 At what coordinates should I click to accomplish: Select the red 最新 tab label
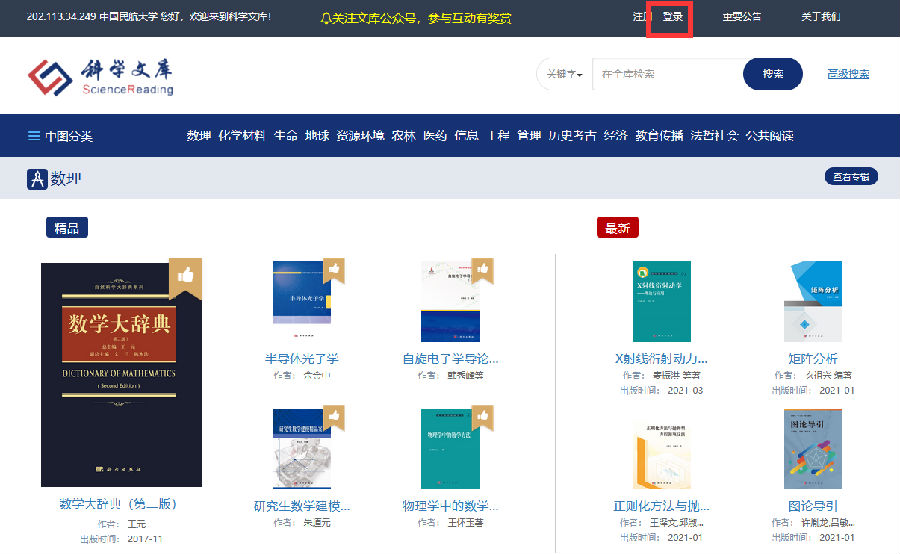(617, 228)
